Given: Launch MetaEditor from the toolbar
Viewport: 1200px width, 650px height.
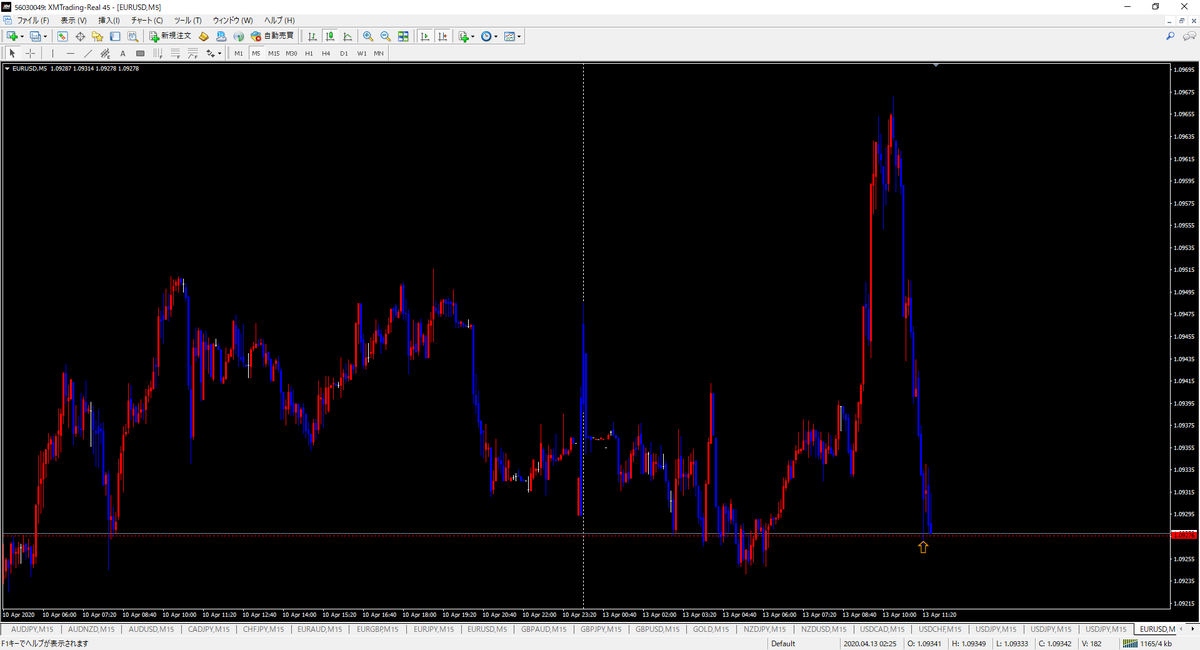Looking at the screenshot, I should pyautogui.click(x=203, y=36).
